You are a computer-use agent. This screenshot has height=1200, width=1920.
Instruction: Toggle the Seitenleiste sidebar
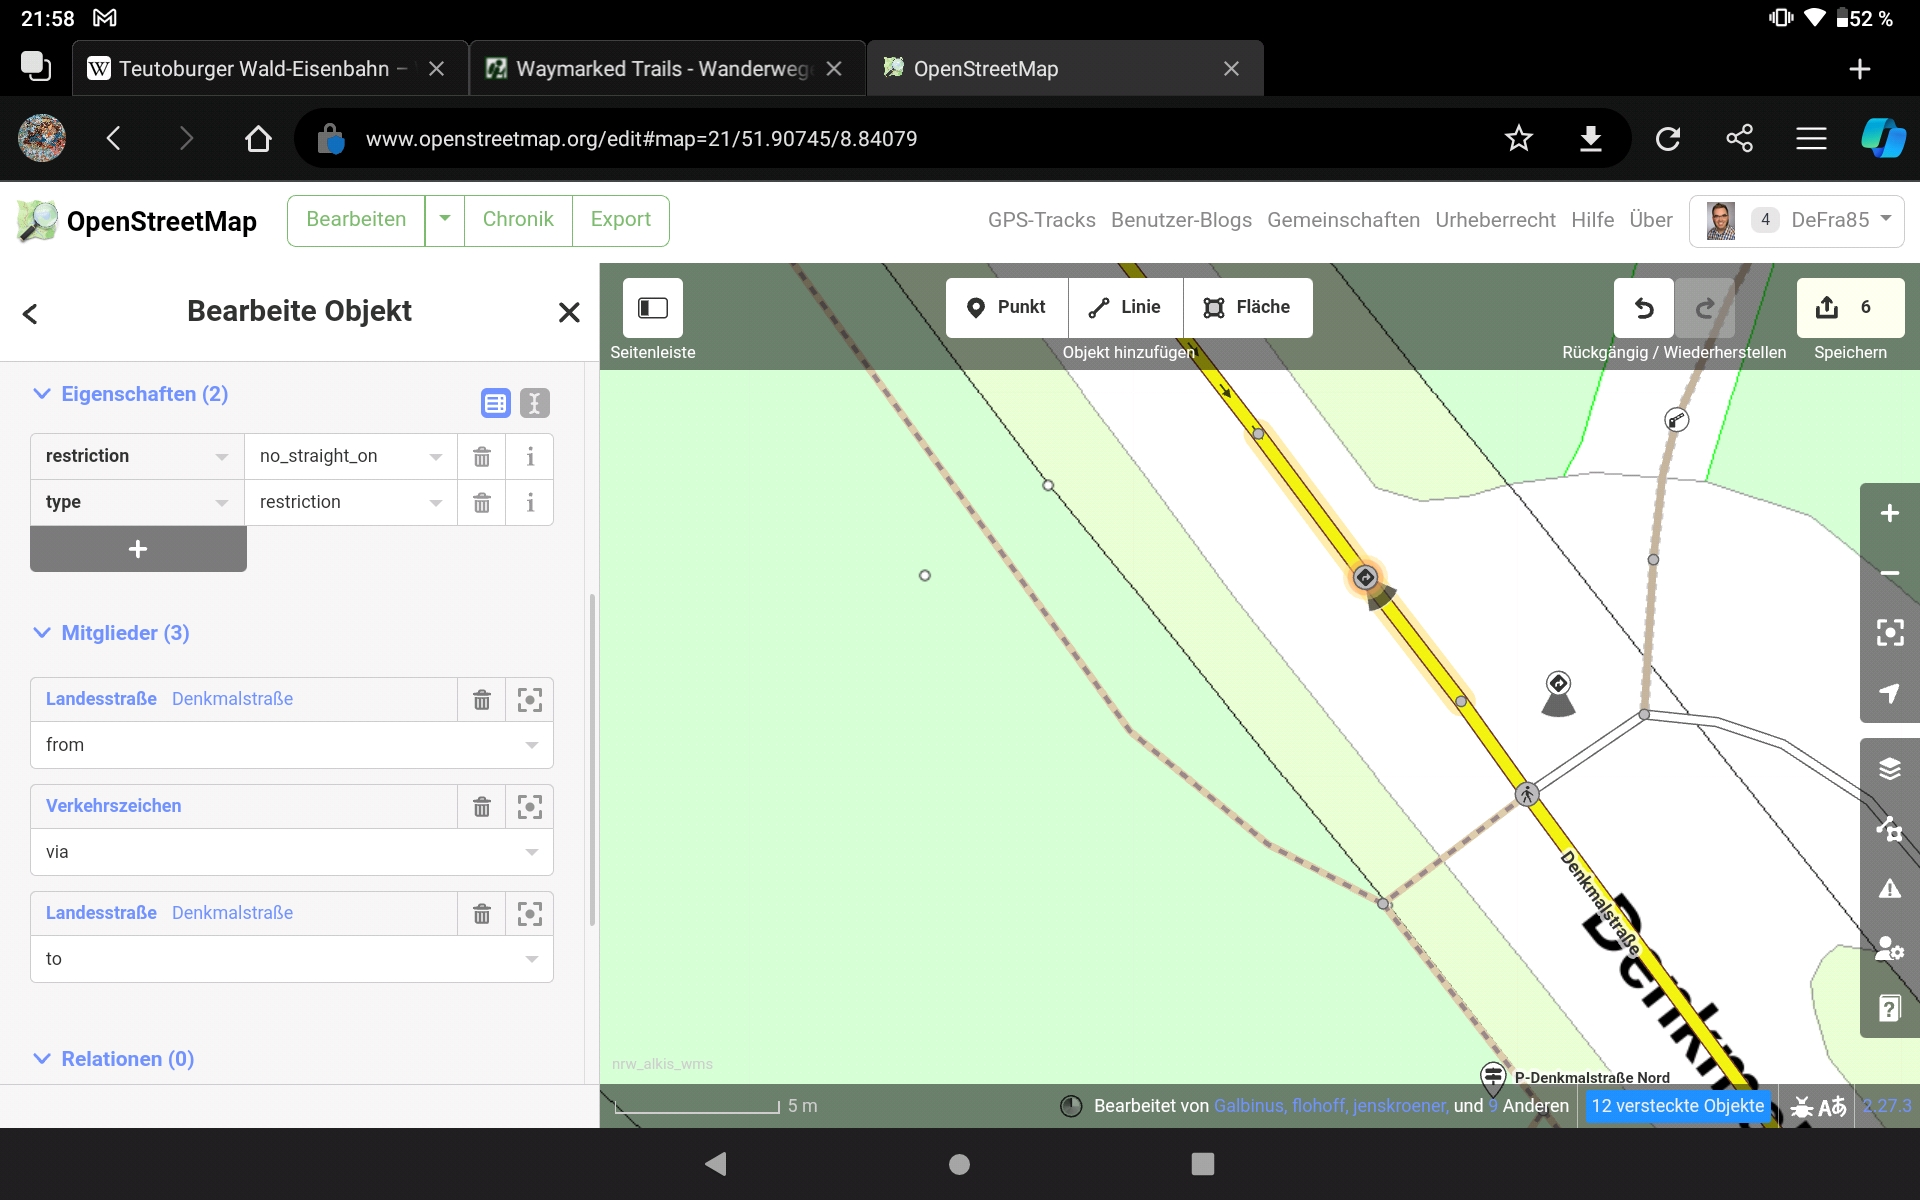pyautogui.click(x=653, y=308)
